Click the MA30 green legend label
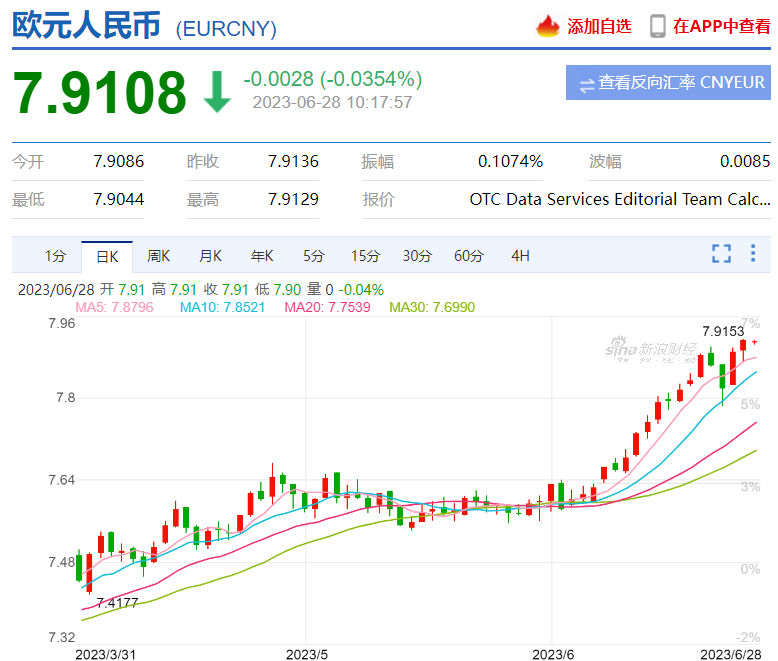This screenshot has width=778, height=661. [x=431, y=307]
